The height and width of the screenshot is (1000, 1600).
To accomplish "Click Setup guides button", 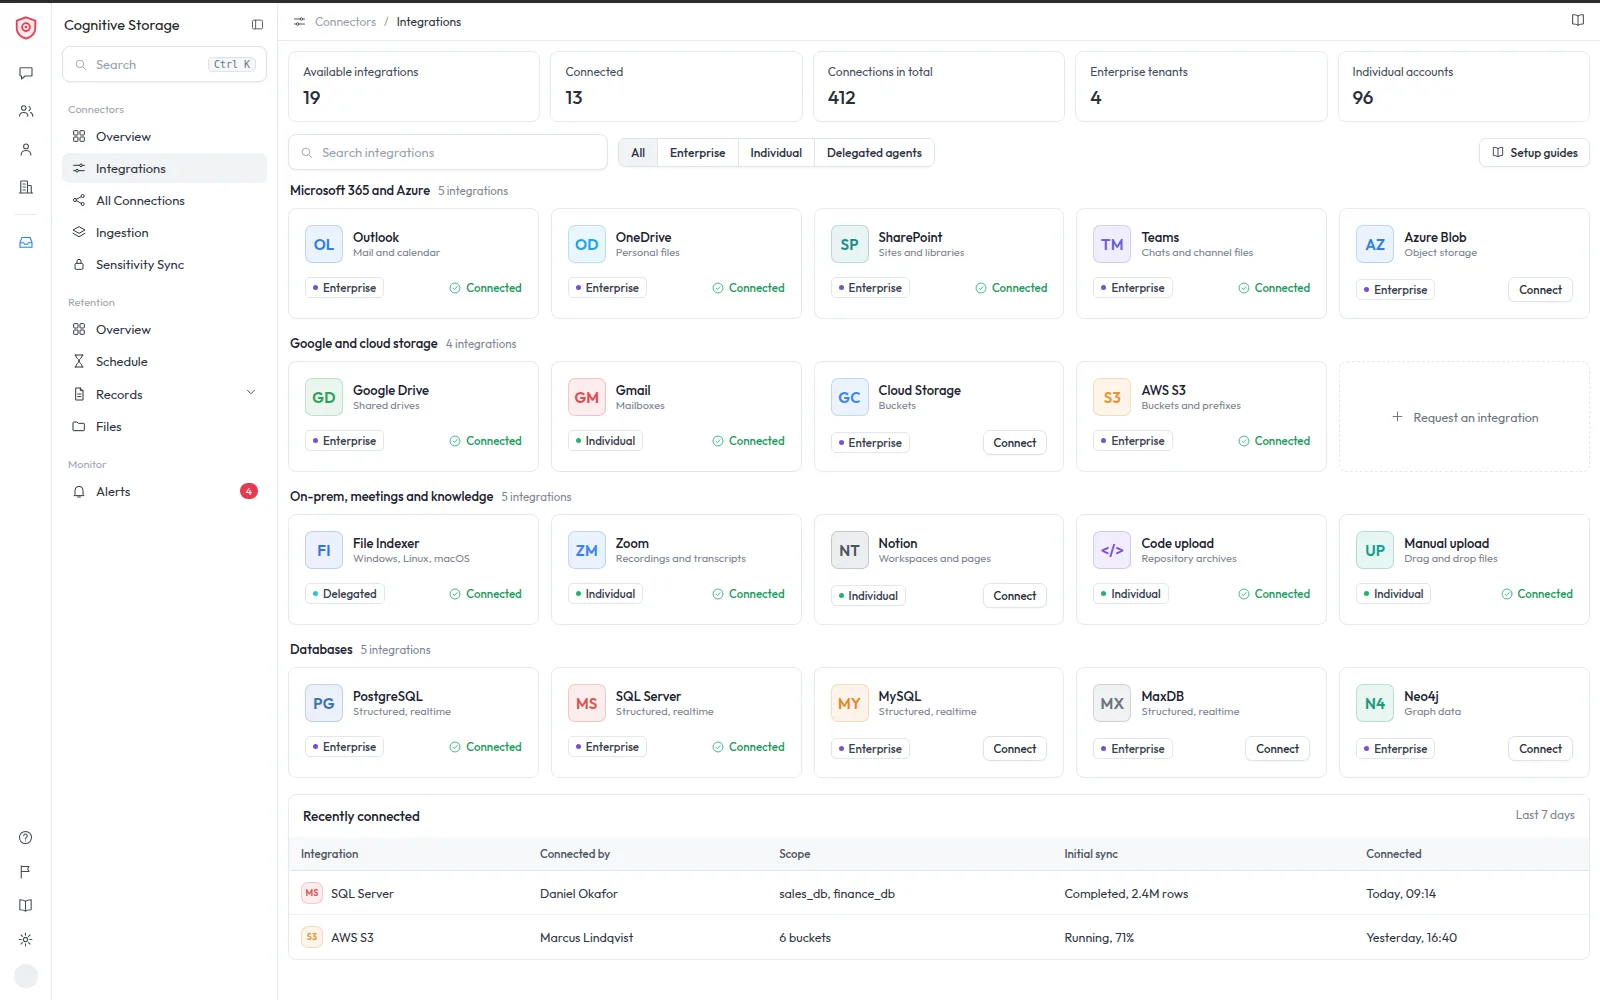I will 1534,153.
